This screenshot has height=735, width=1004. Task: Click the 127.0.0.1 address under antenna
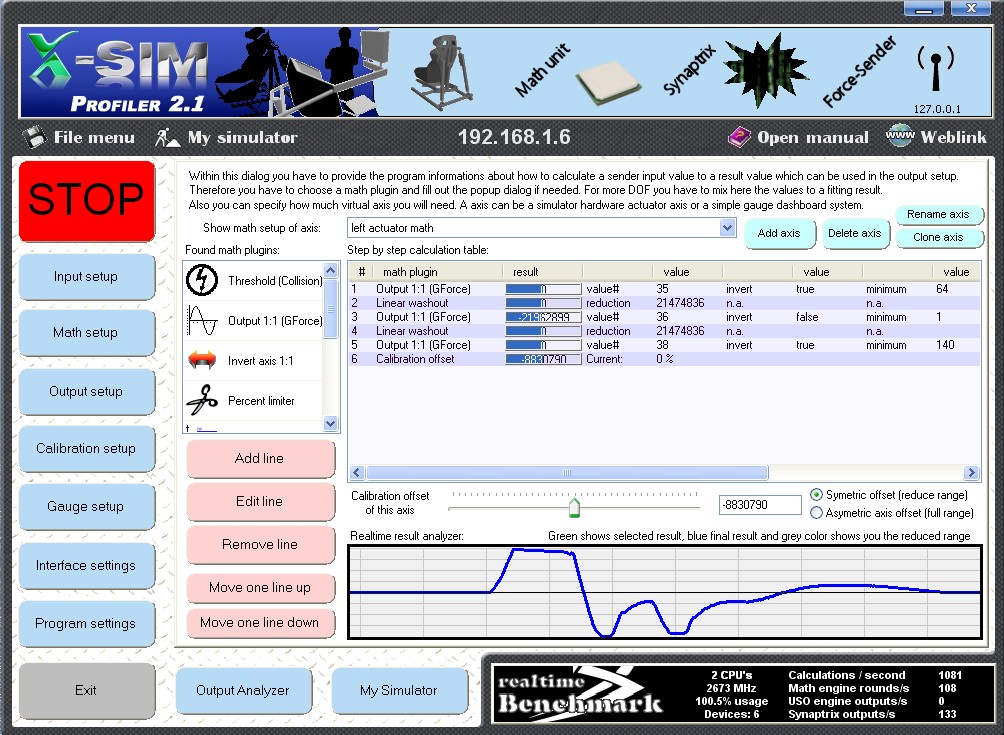937,109
